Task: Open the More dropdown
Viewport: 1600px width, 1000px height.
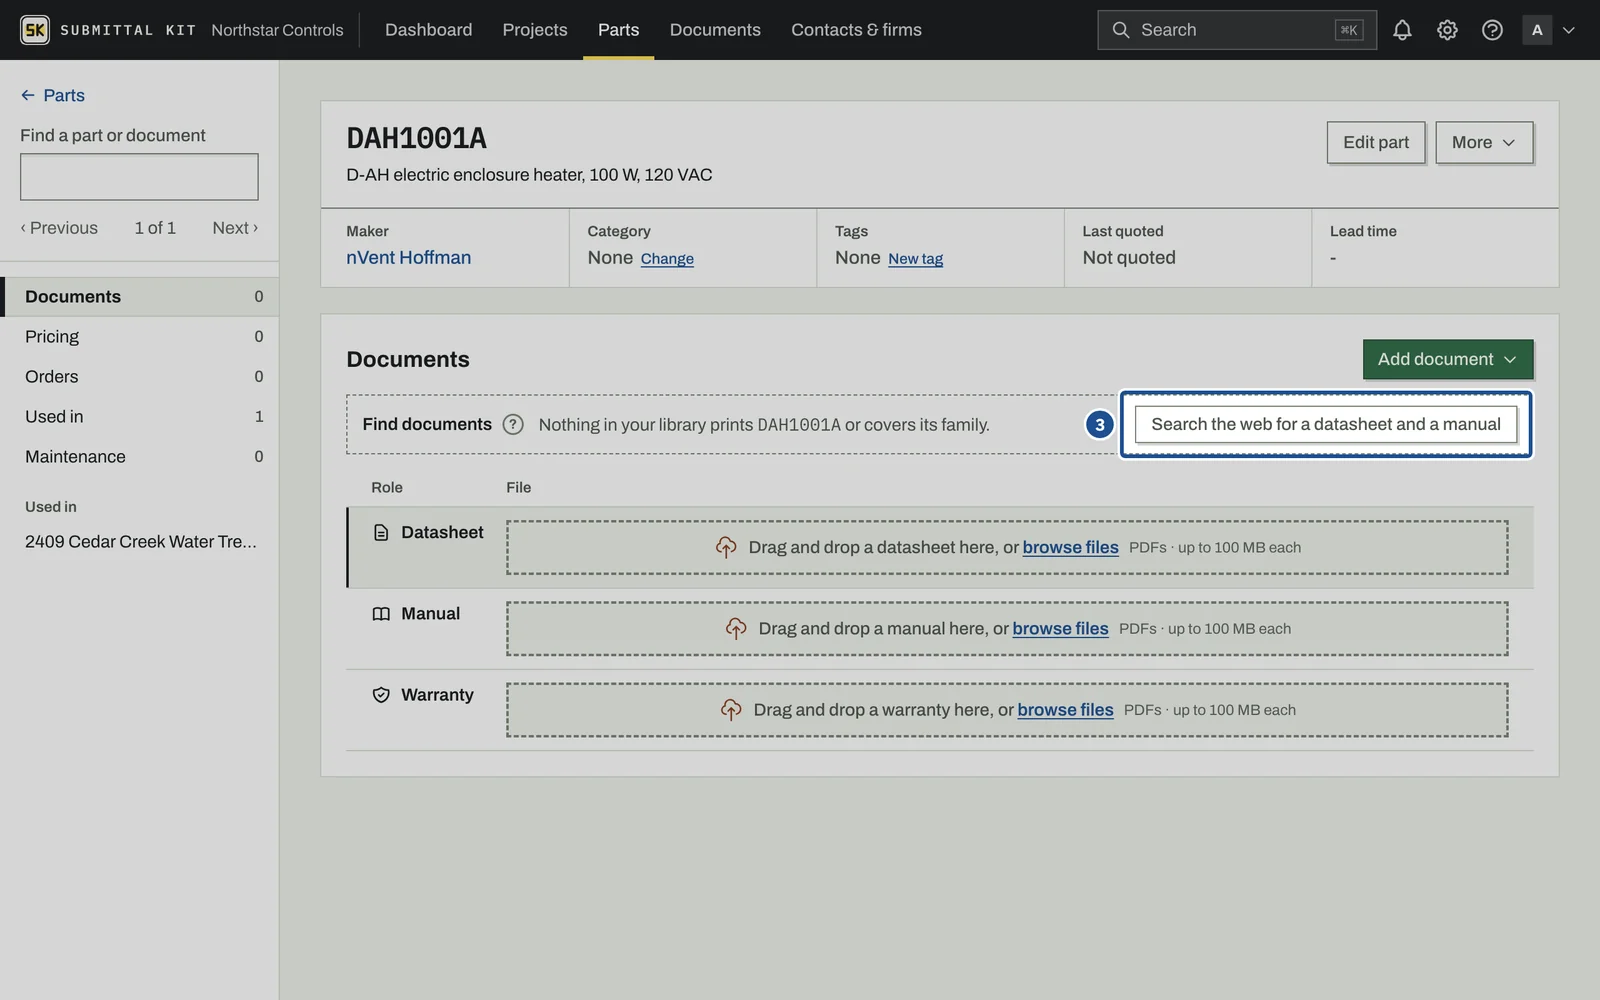Action: pos(1483,142)
